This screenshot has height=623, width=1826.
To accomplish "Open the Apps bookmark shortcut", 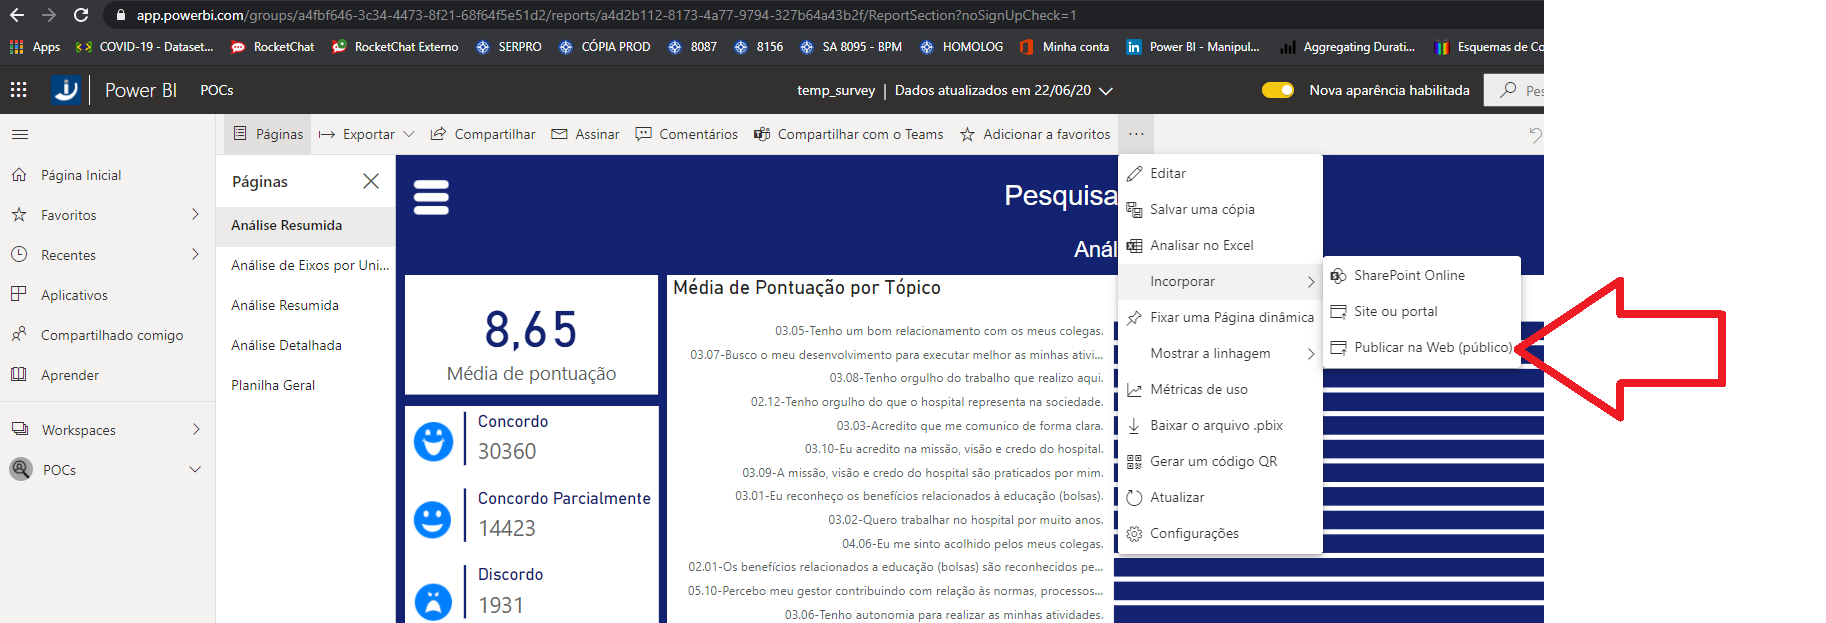I will 35,47.
